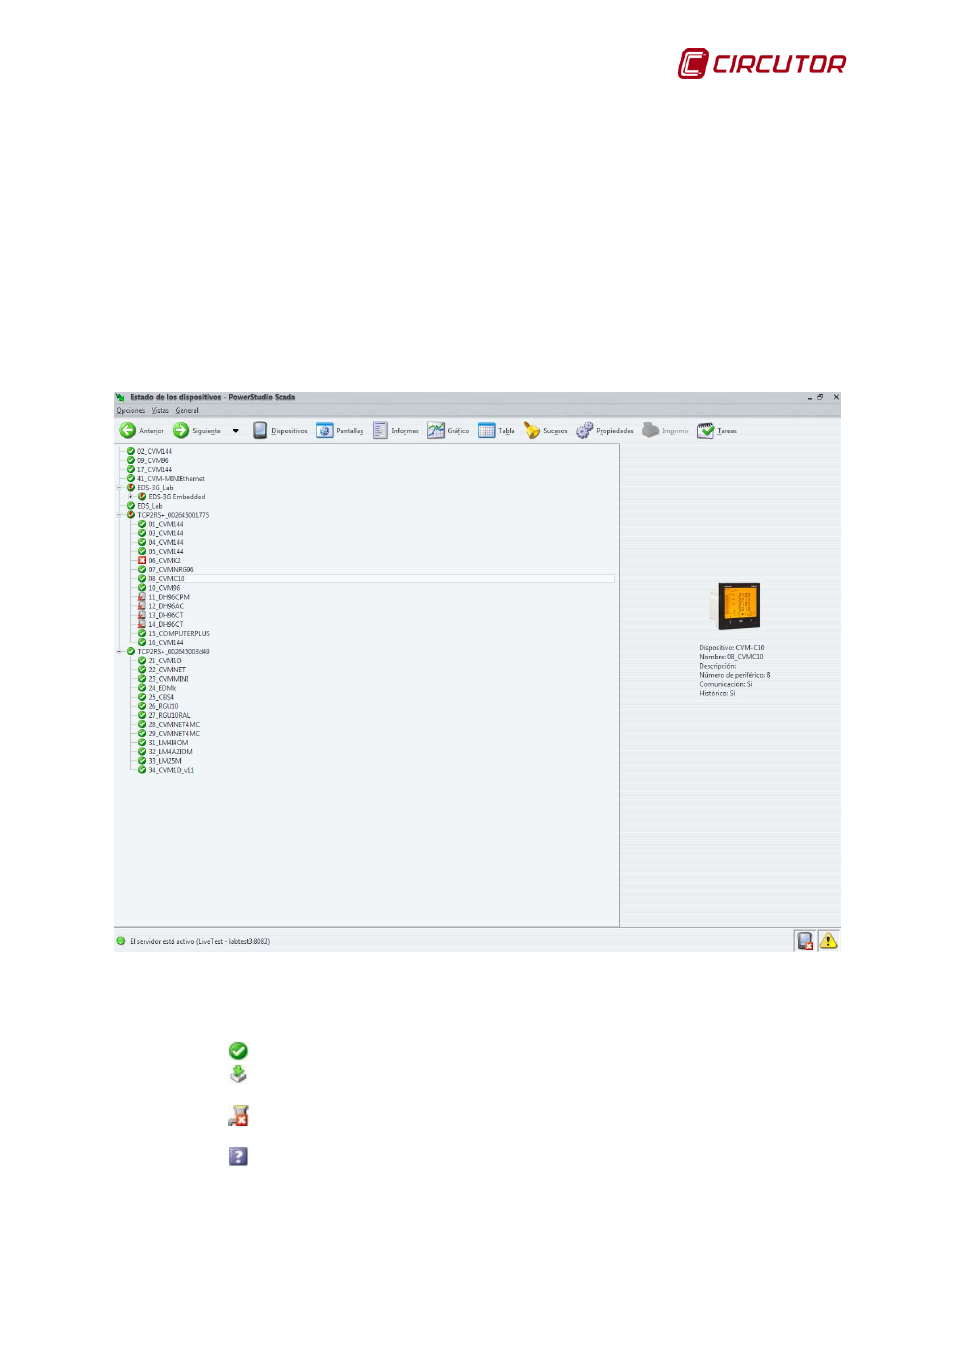Select device 02_CVM144 in the tree
The image size is (955, 1350).
(154, 452)
